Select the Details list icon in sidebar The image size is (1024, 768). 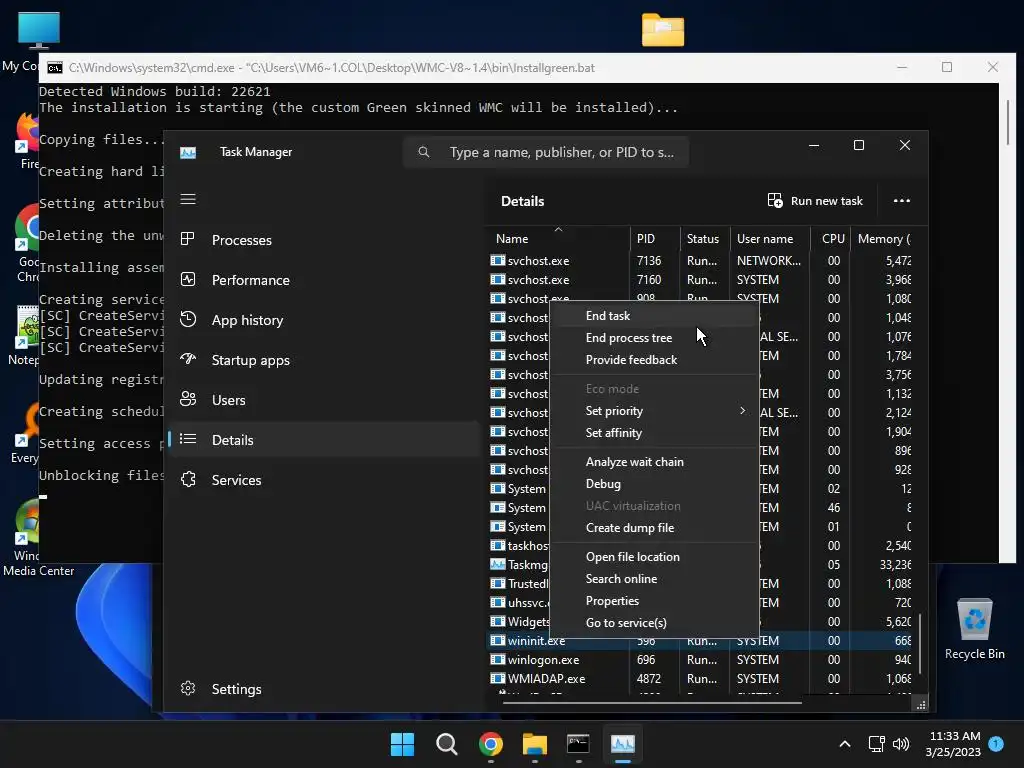tap(188, 439)
